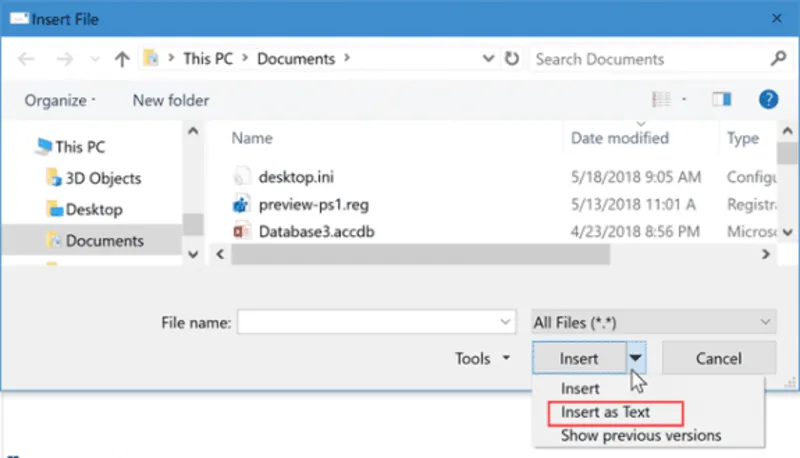This screenshot has width=800, height=458.
Task: Open the Tools dropdown
Action: [482, 358]
